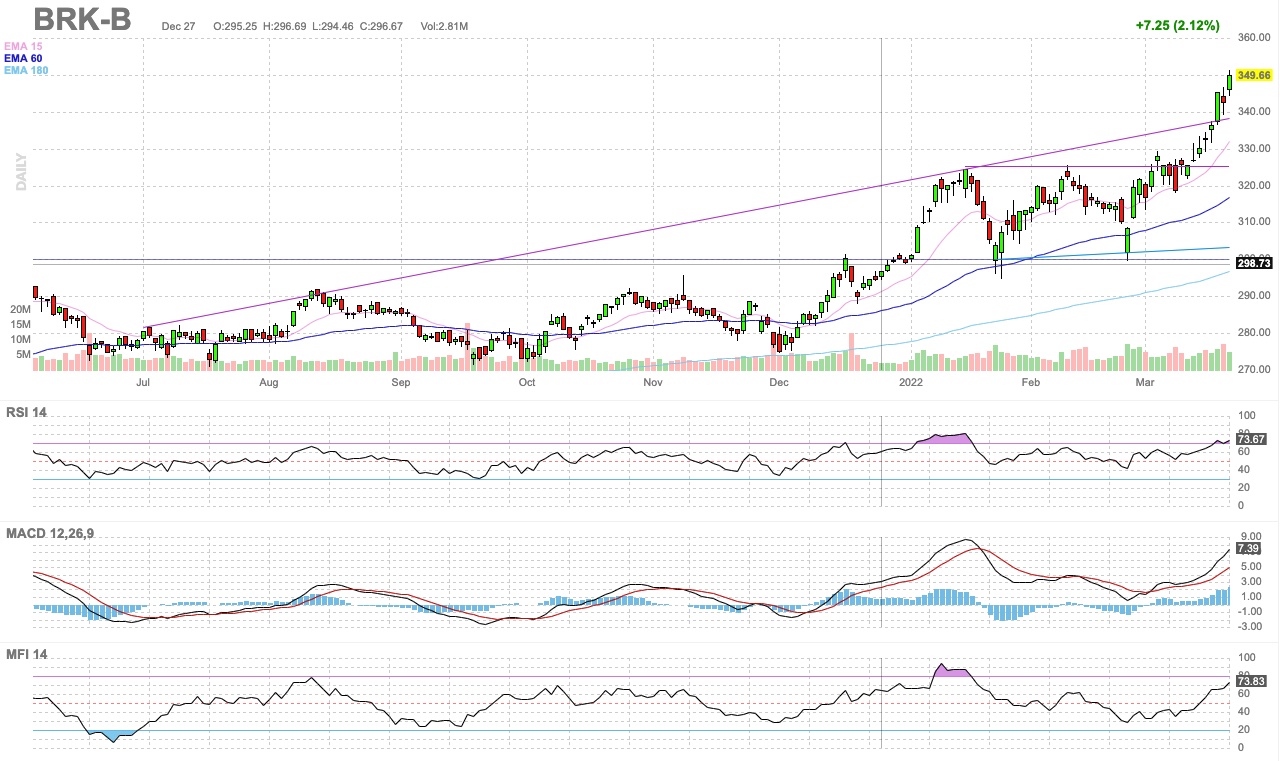Image resolution: width=1280 pixels, height=761 pixels.
Task: Click the high price H:296.69 value
Action: 285,26
